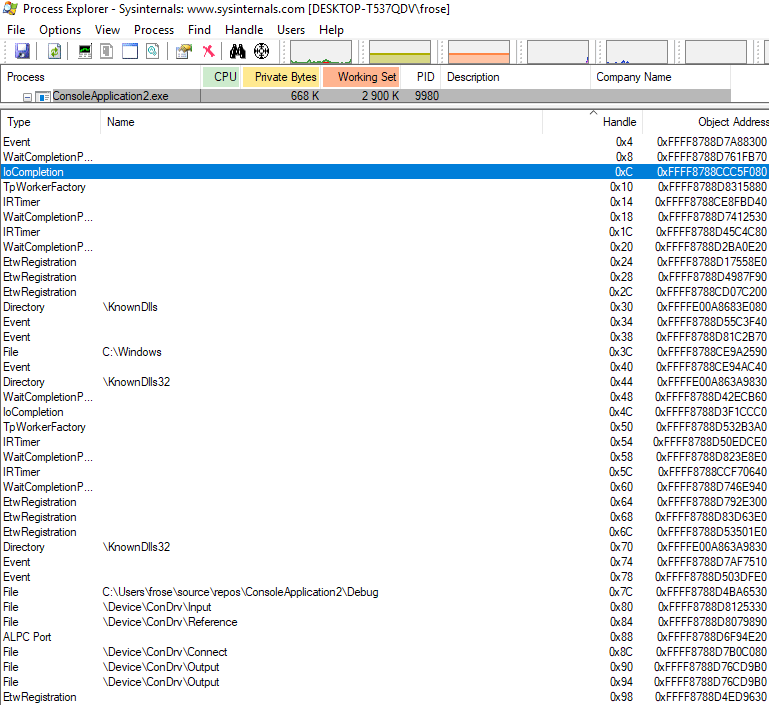Toggle the lower pane window icon
Screen dimensions: 769x705
pyautogui.click(x=130, y=51)
